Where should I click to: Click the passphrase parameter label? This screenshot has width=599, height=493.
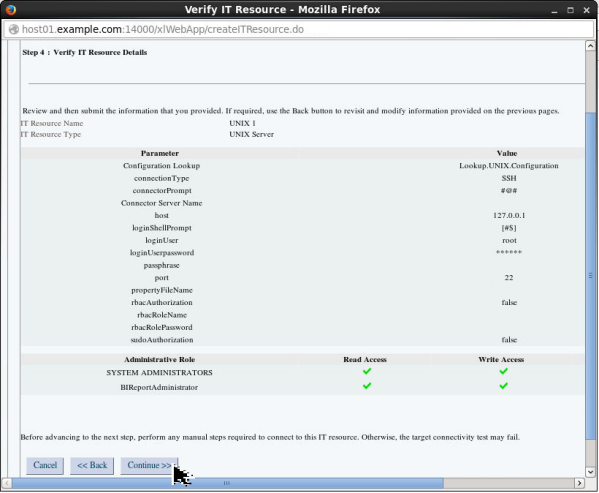(x=161, y=265)
